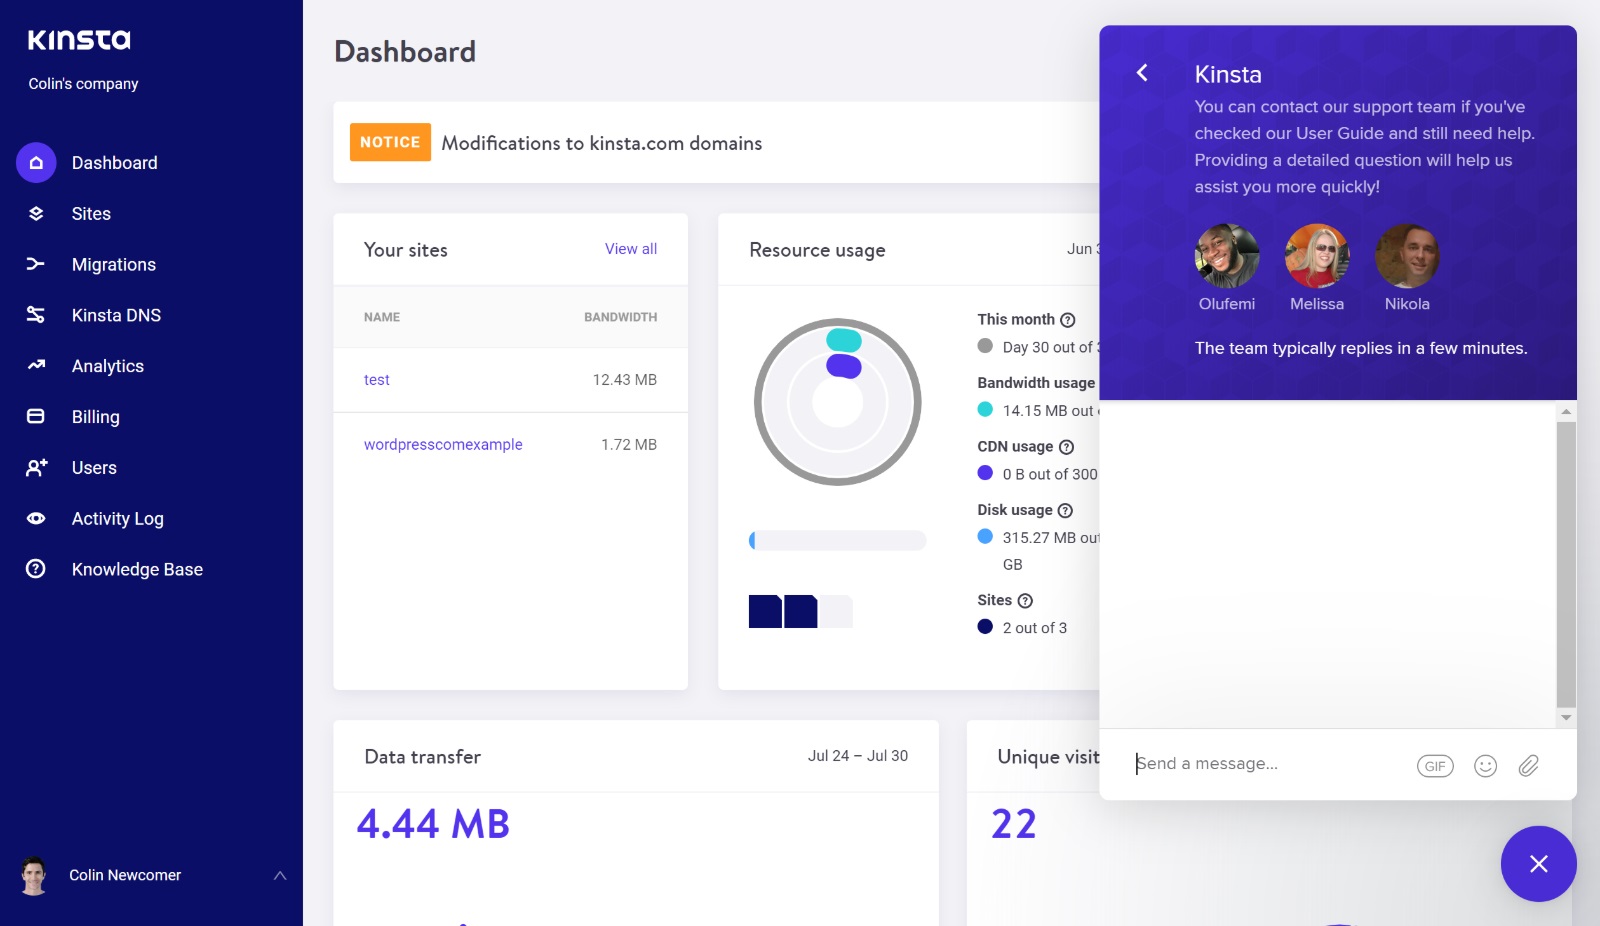The height and width of the screenshot is (926, 1600).
Task: Click the Jul 24 – Jul 30 date range
Action: coord(858,756)
